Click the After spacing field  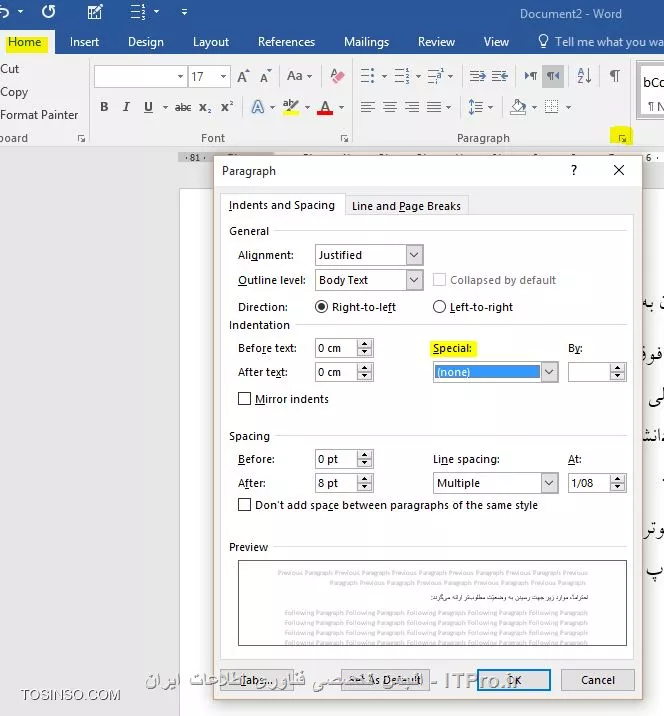pyautogui.click(x=336, y=483)
